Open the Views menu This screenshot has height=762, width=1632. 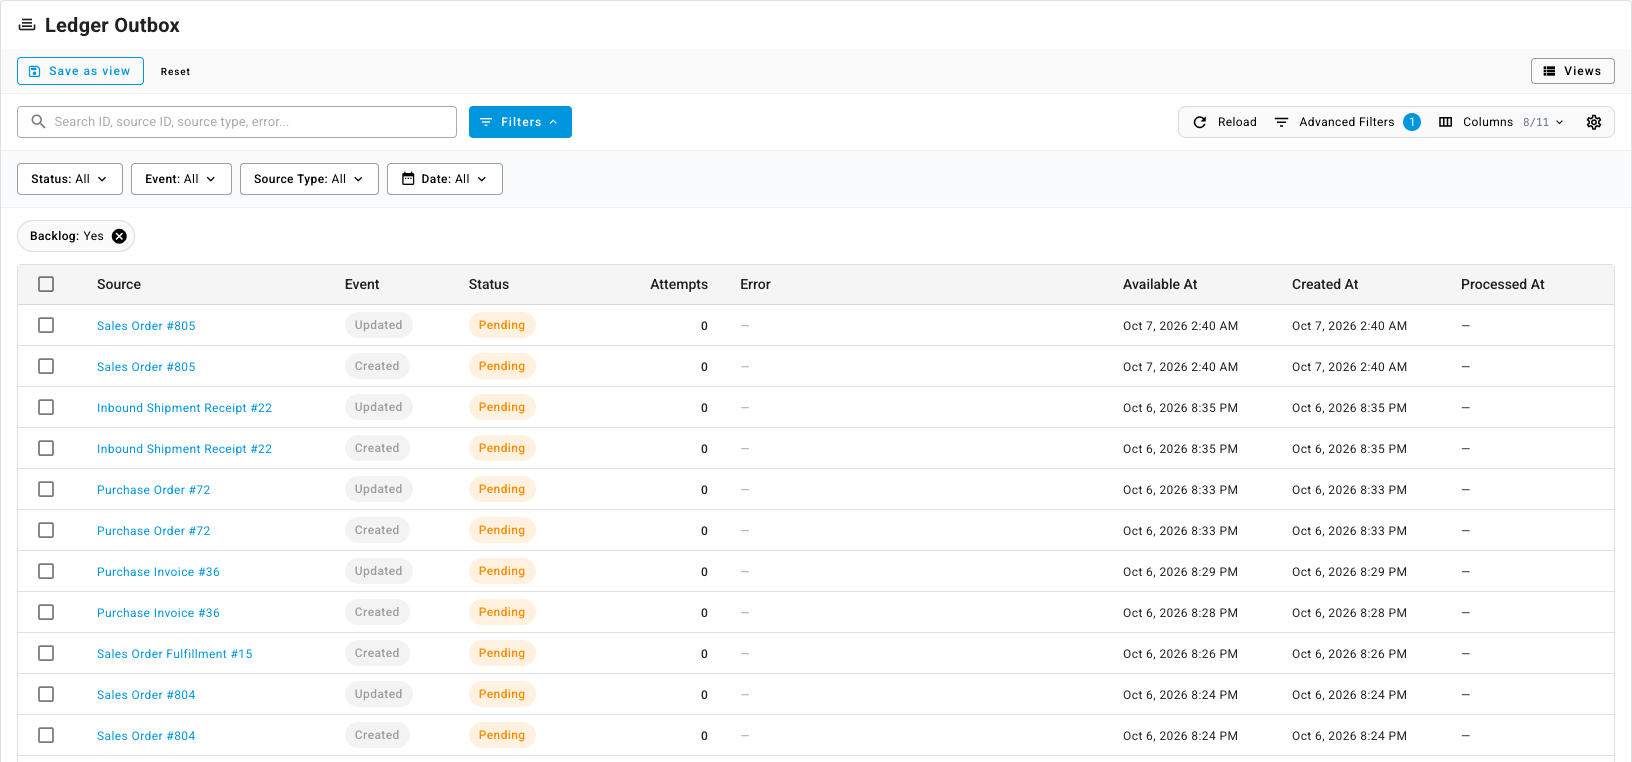tap(1572, 71)
